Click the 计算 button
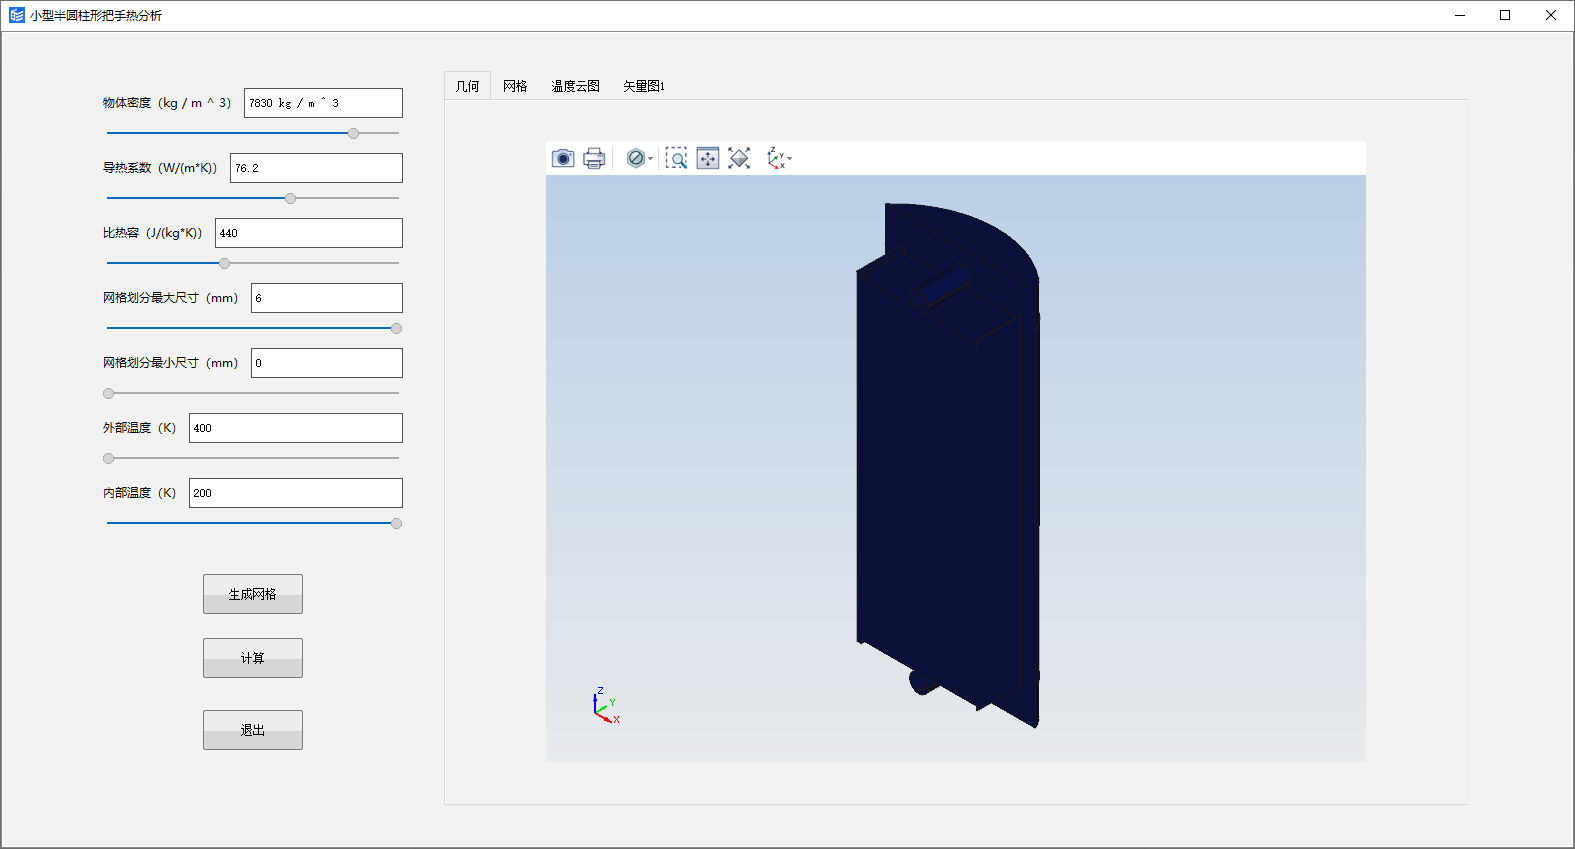Image resolution: width=1575 pixels, height=849 pixels. 253,658
